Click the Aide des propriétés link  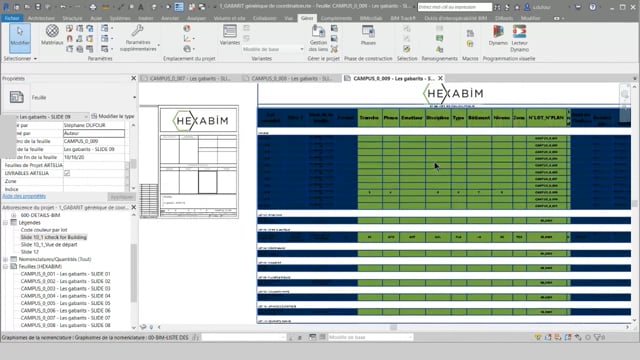[x=24, y=196]
